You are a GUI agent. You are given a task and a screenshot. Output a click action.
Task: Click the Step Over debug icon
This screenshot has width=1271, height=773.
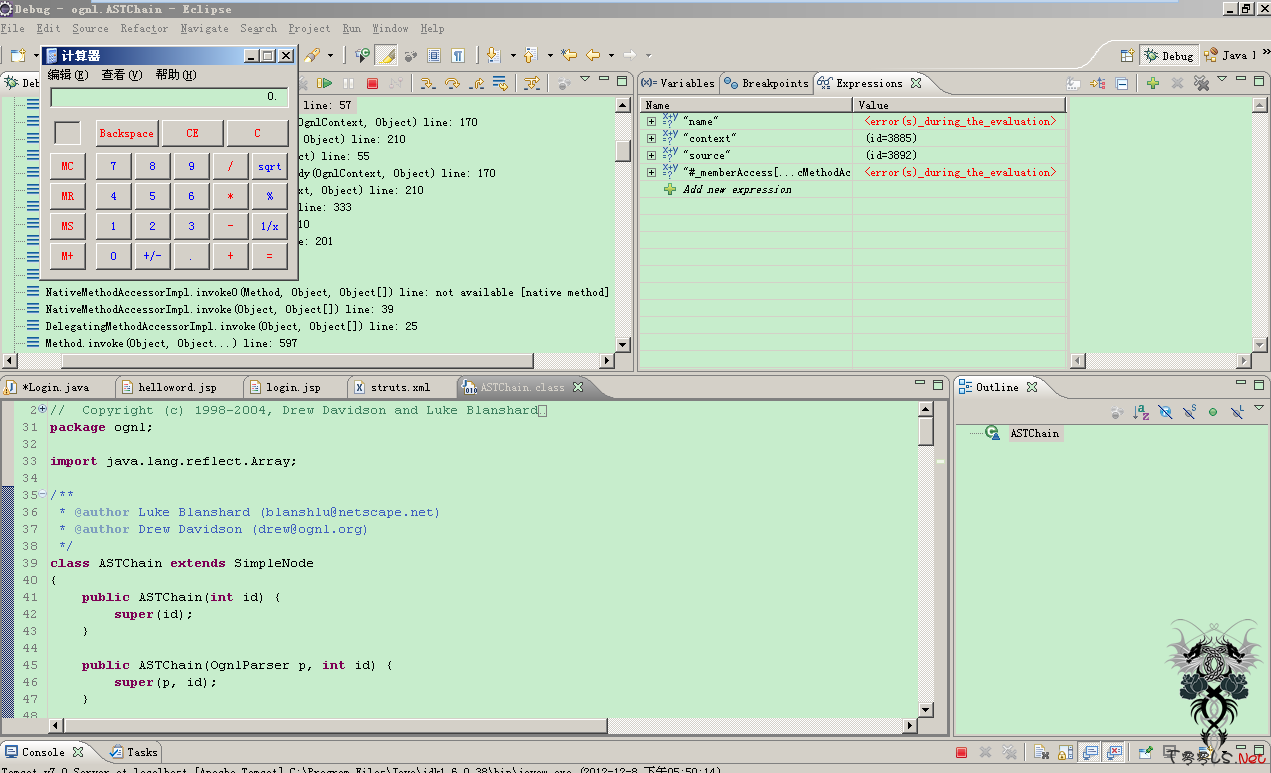(x=452, y=84)
